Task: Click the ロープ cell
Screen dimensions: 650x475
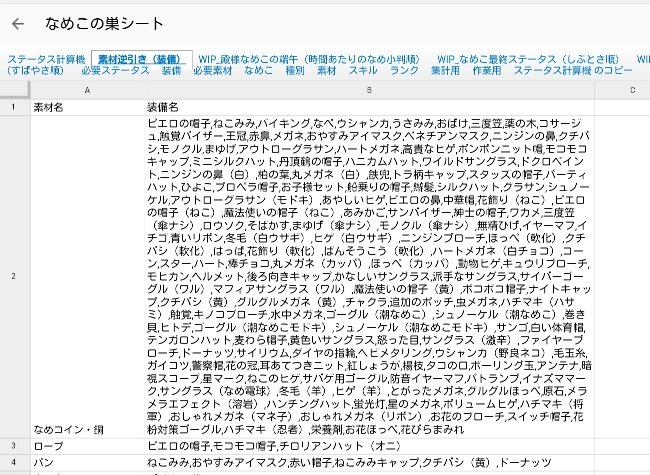Action: click(87, 446)
